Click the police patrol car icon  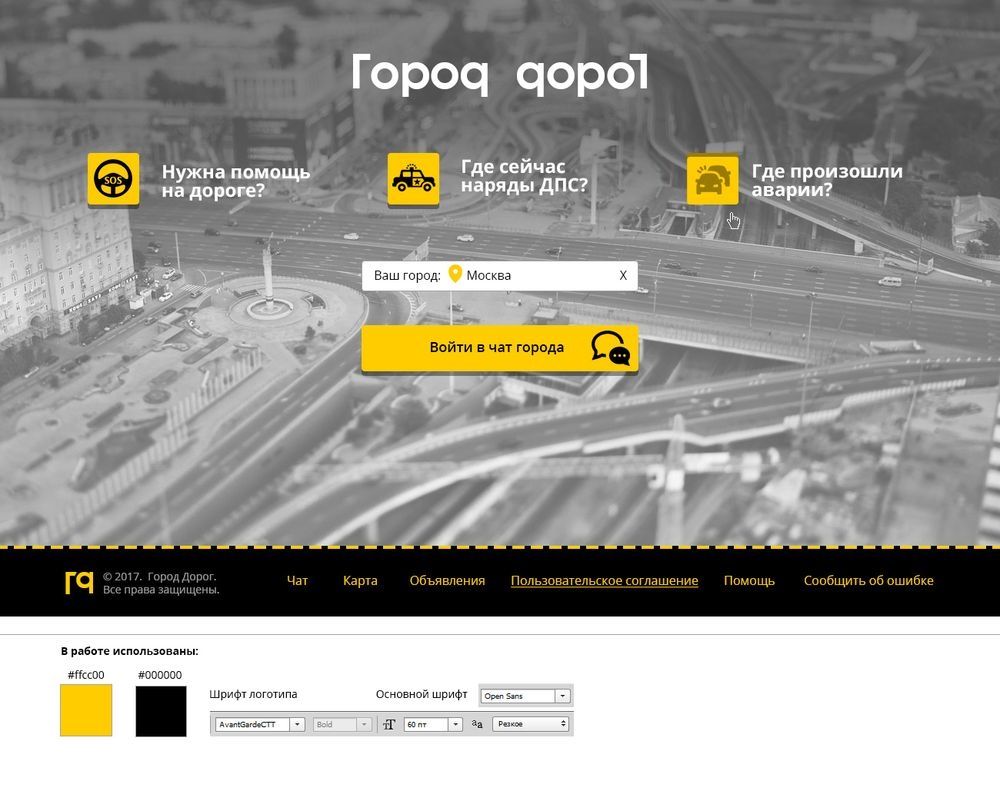[413, 180]
